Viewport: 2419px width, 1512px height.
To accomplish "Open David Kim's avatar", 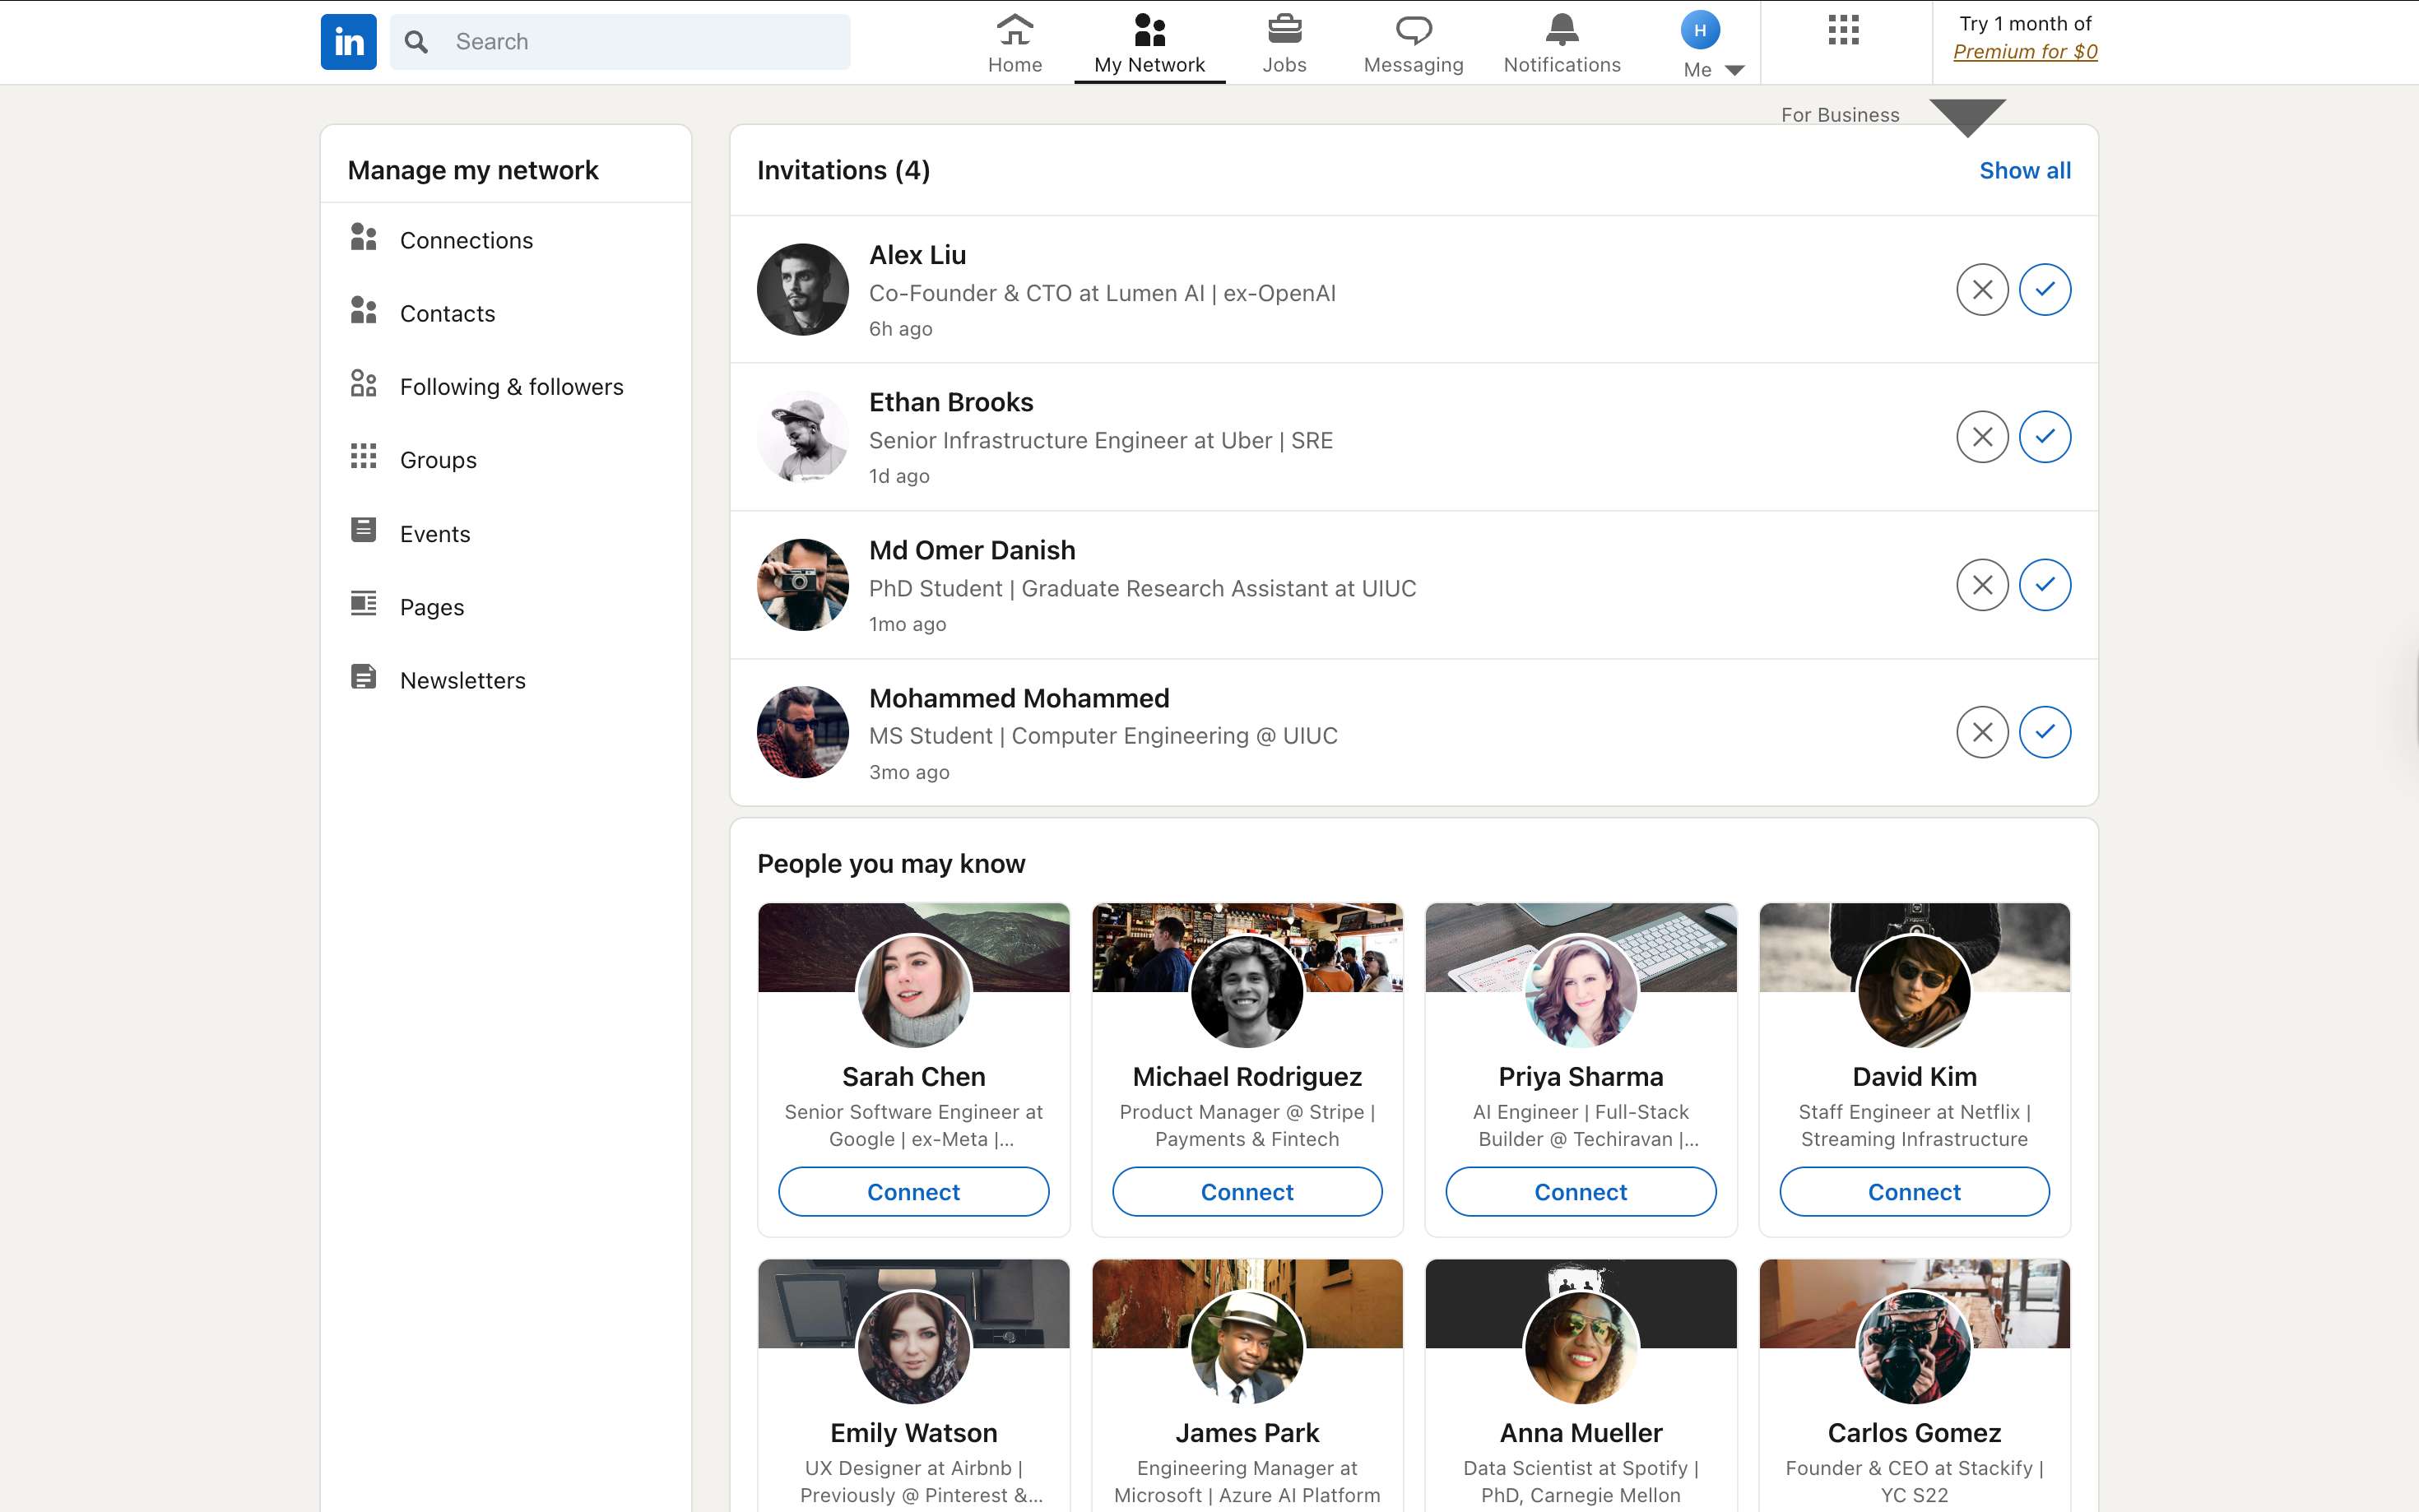I will pyautogui.click(x=1914, y=991).
